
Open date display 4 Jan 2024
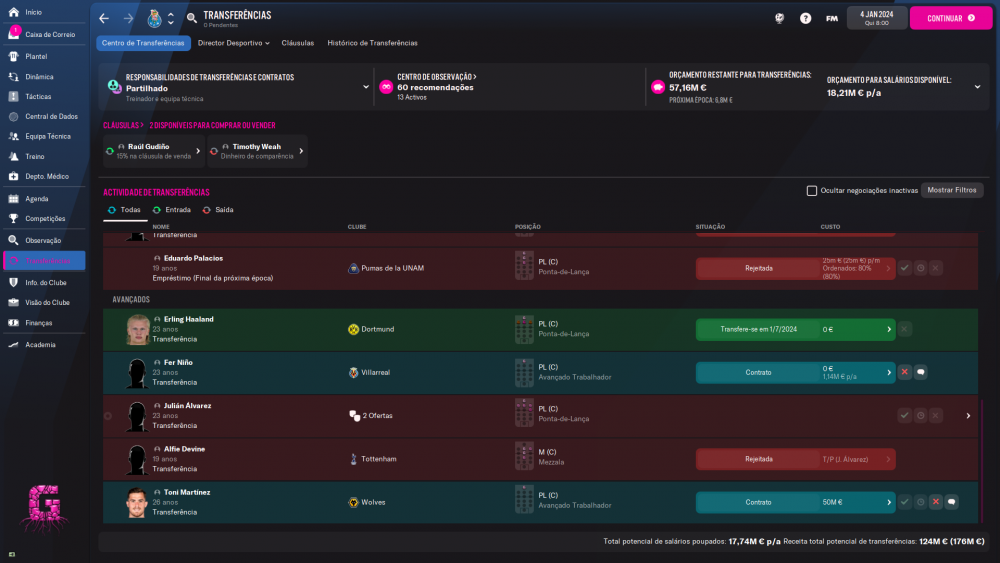tap(876, 18)
